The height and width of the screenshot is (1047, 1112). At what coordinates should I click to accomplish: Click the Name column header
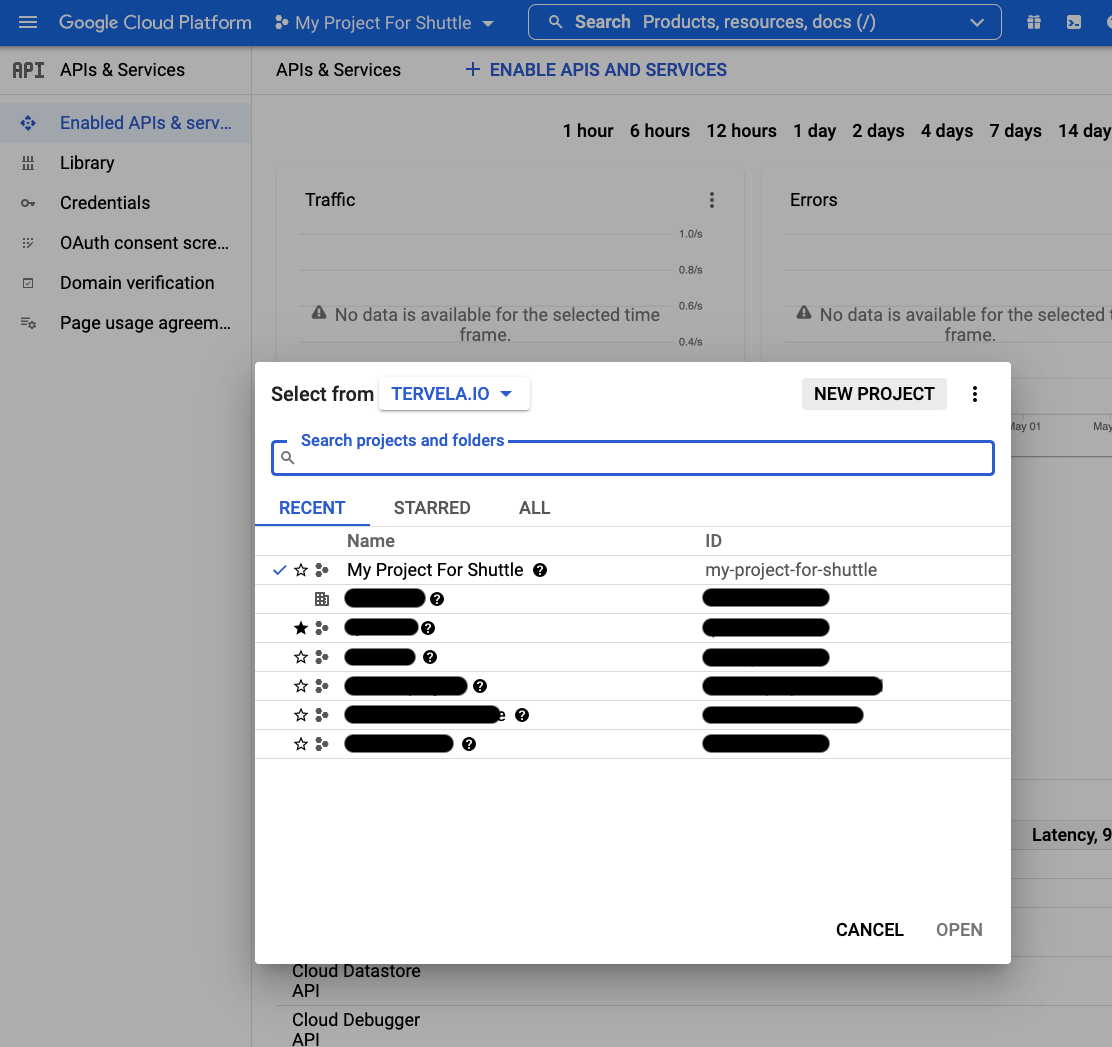pos(370,541)
